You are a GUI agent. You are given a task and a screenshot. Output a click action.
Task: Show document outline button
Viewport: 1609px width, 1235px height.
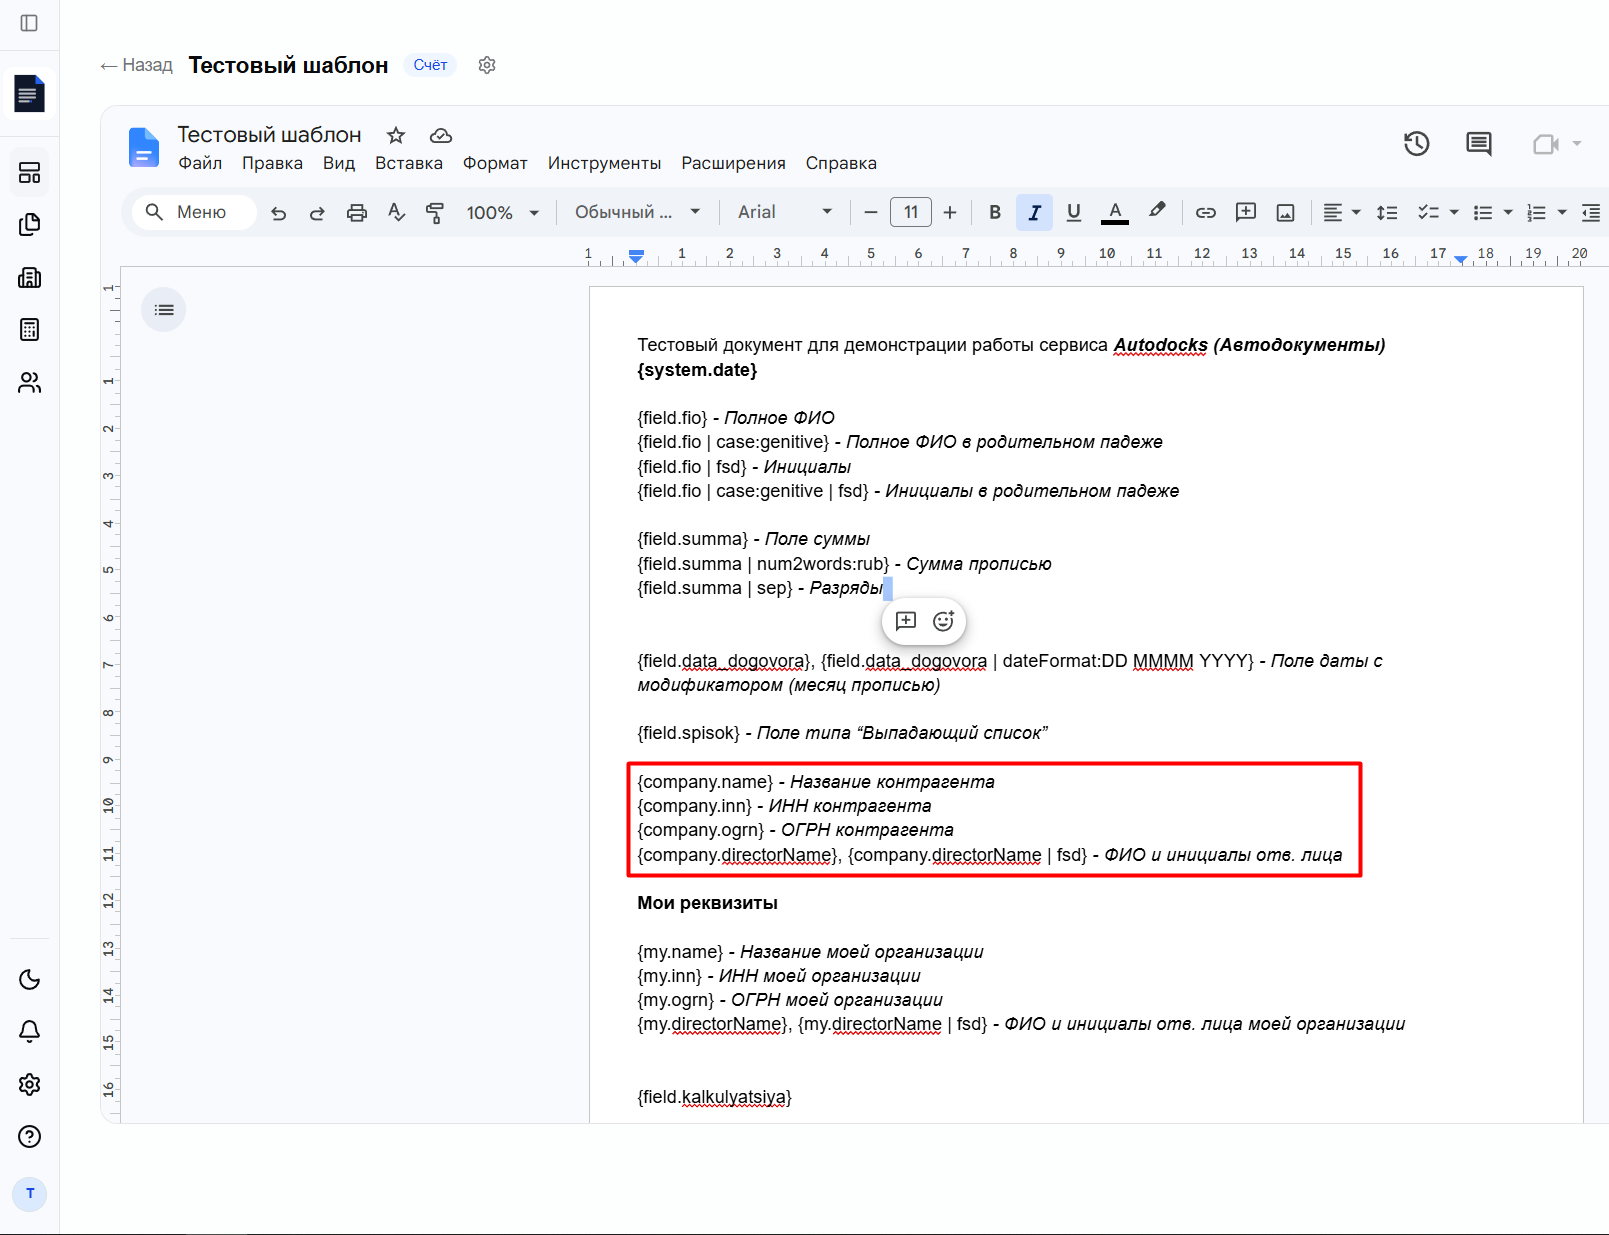click(x=164, y=310)
